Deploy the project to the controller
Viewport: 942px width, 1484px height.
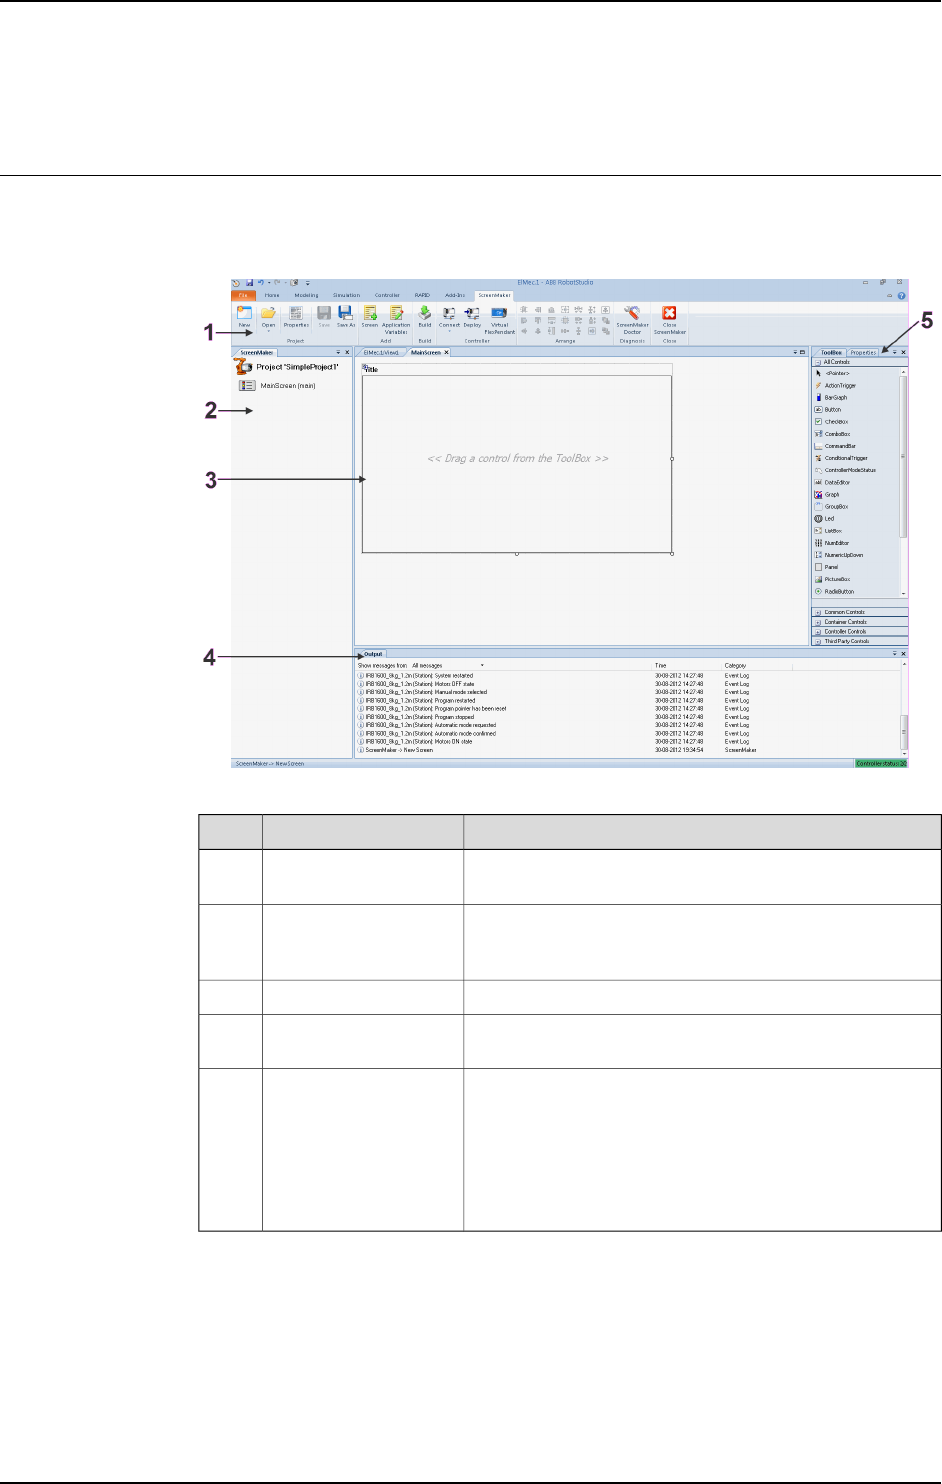tap(472, 317)
